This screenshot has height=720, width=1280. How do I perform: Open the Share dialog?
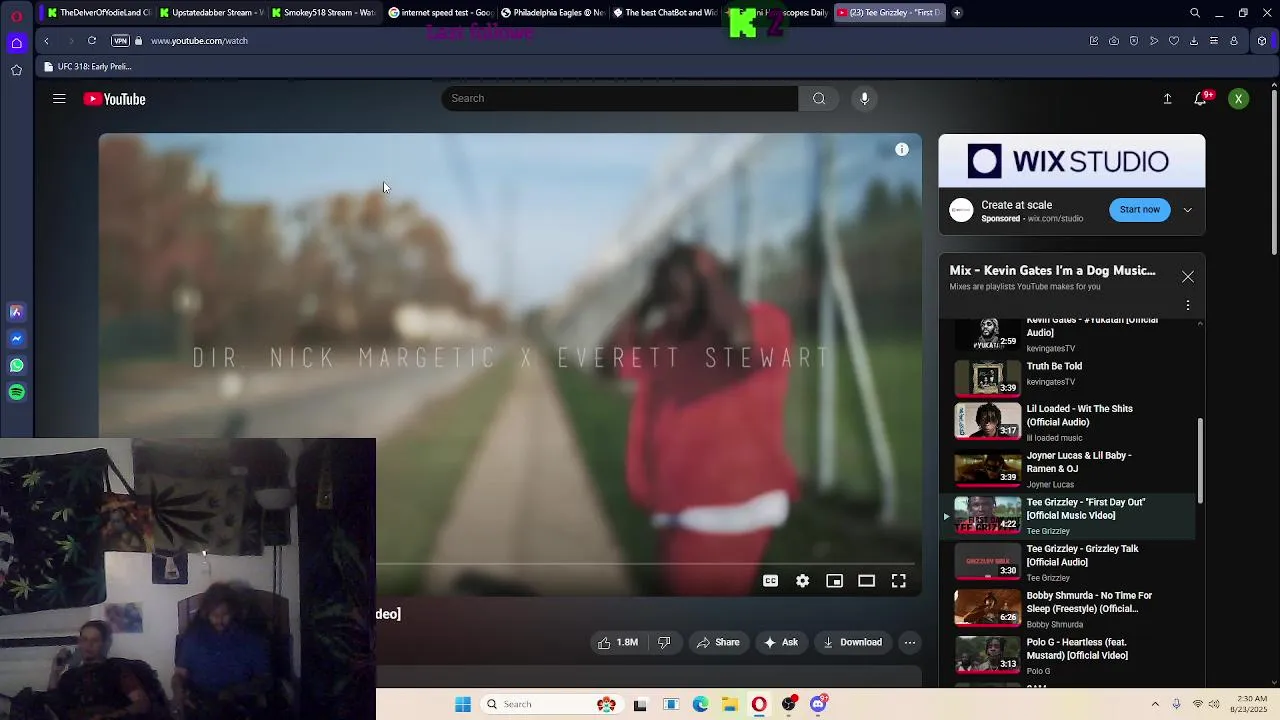pyautogui.click(x=718, y=642)
